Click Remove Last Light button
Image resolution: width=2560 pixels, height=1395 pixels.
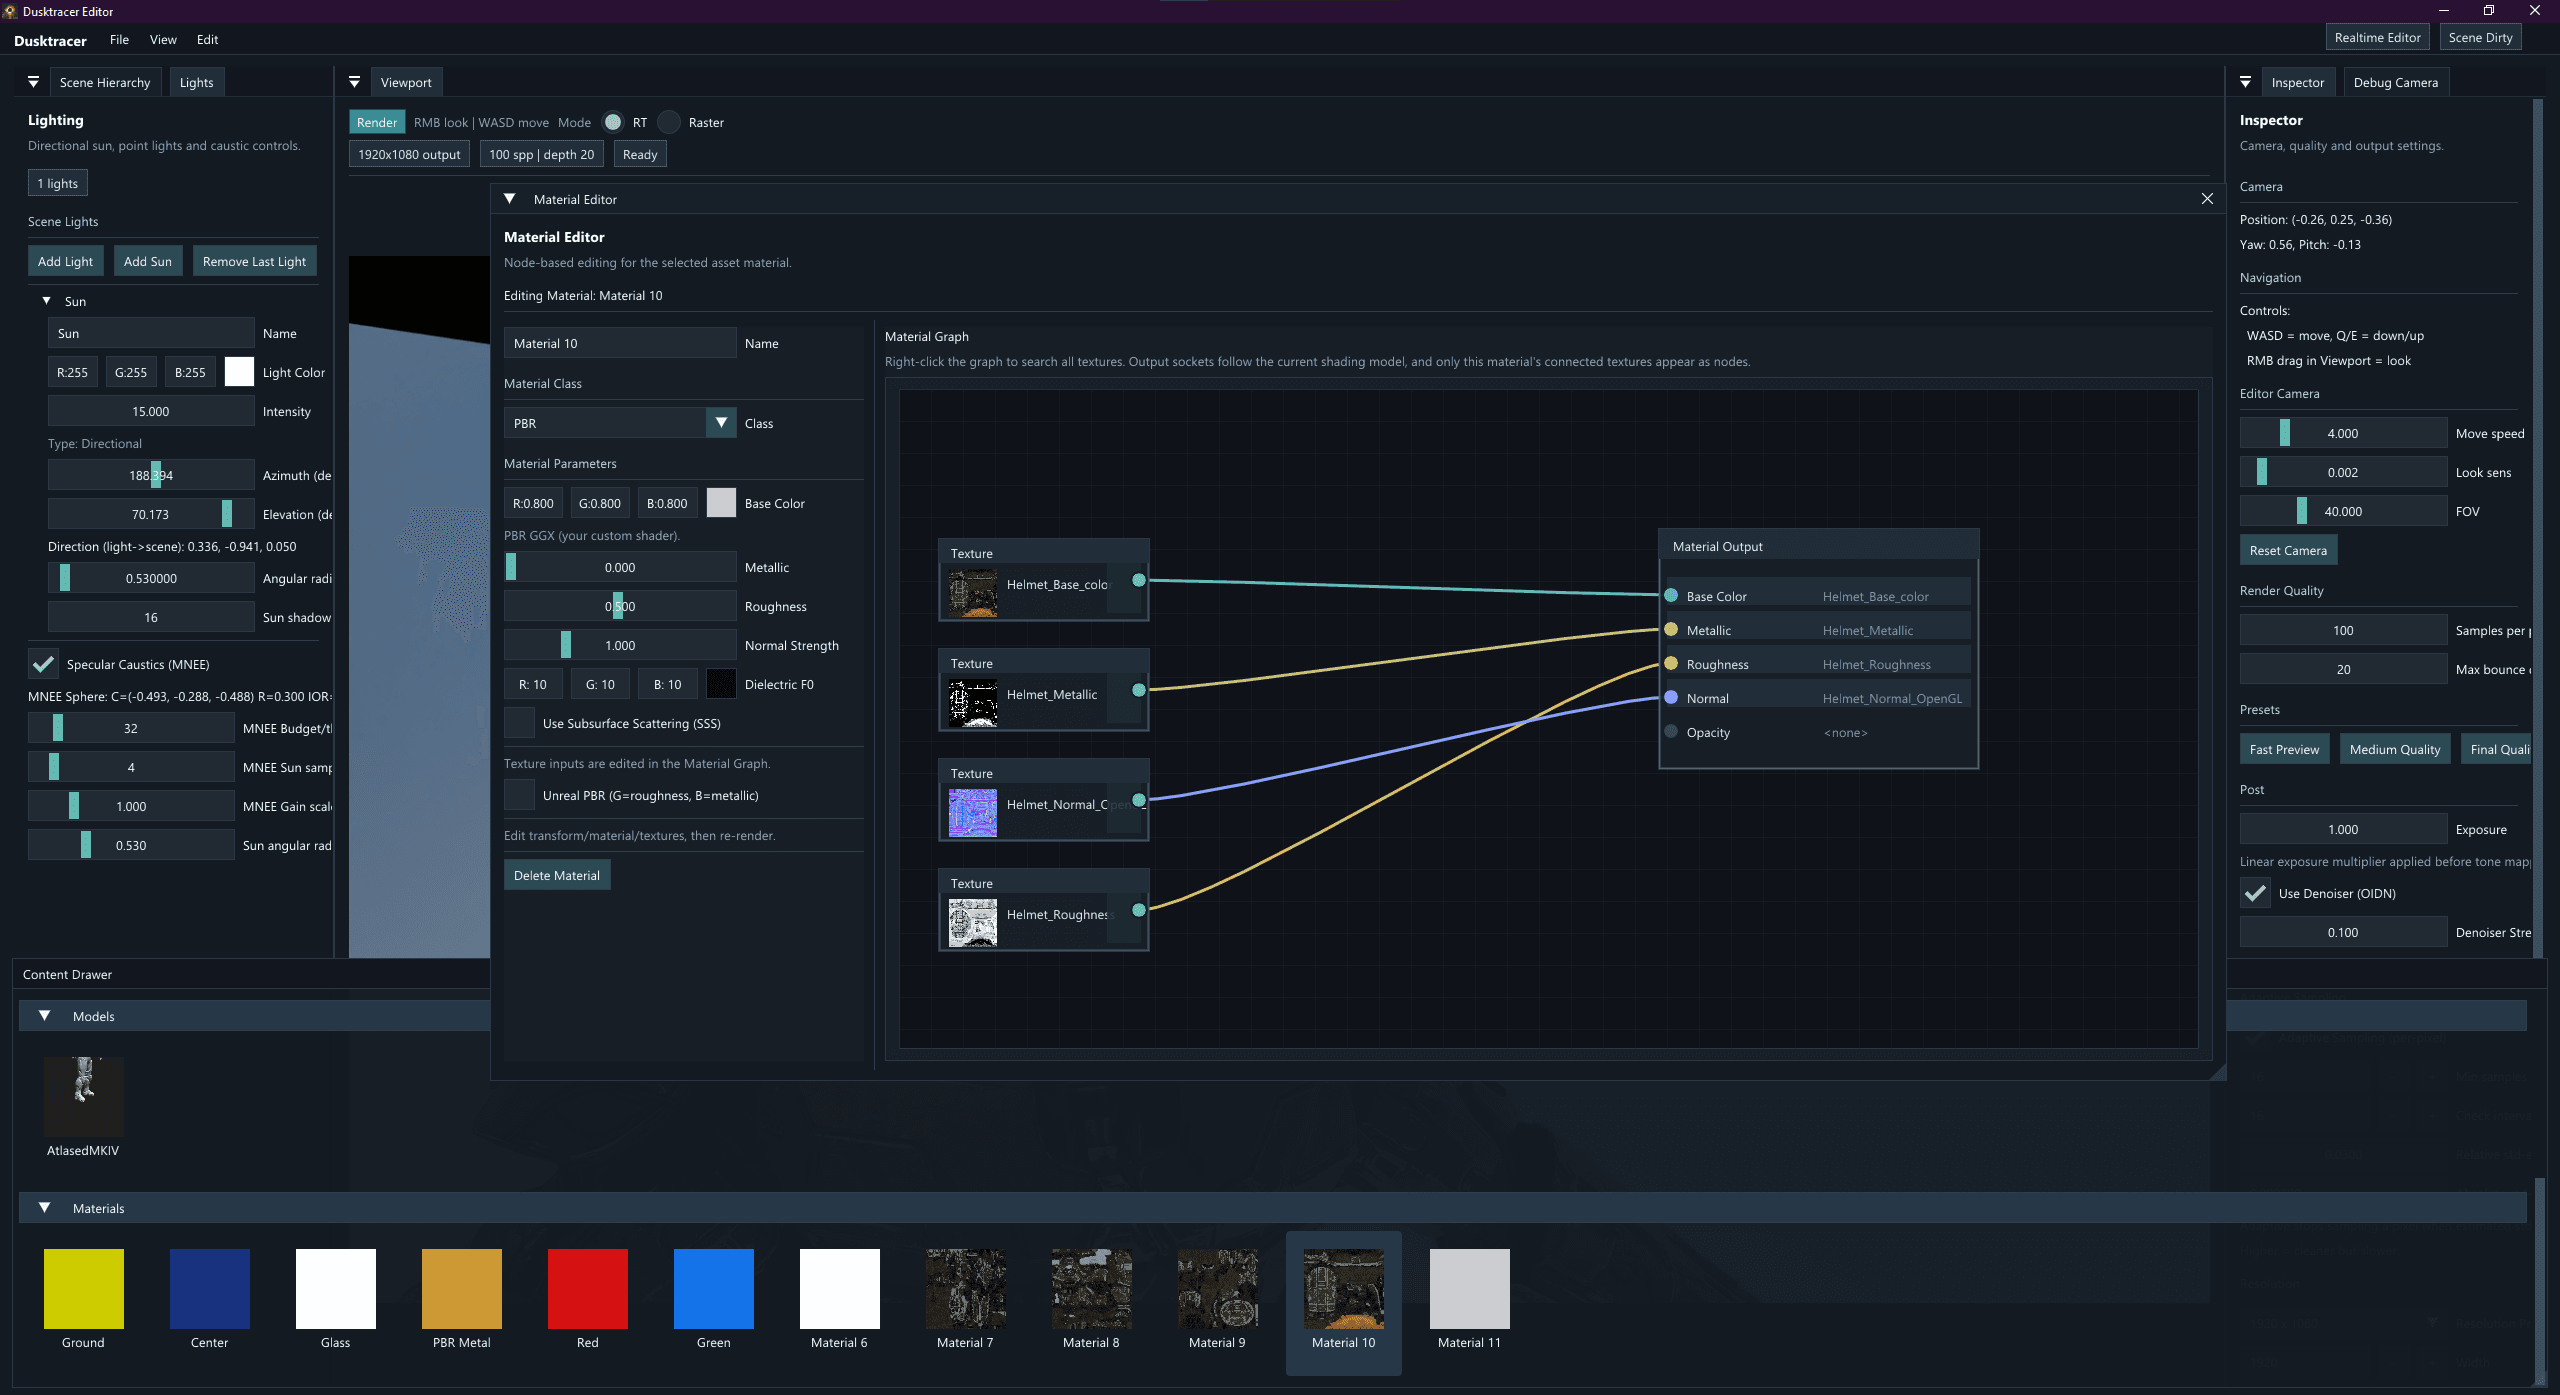[255, 261]
